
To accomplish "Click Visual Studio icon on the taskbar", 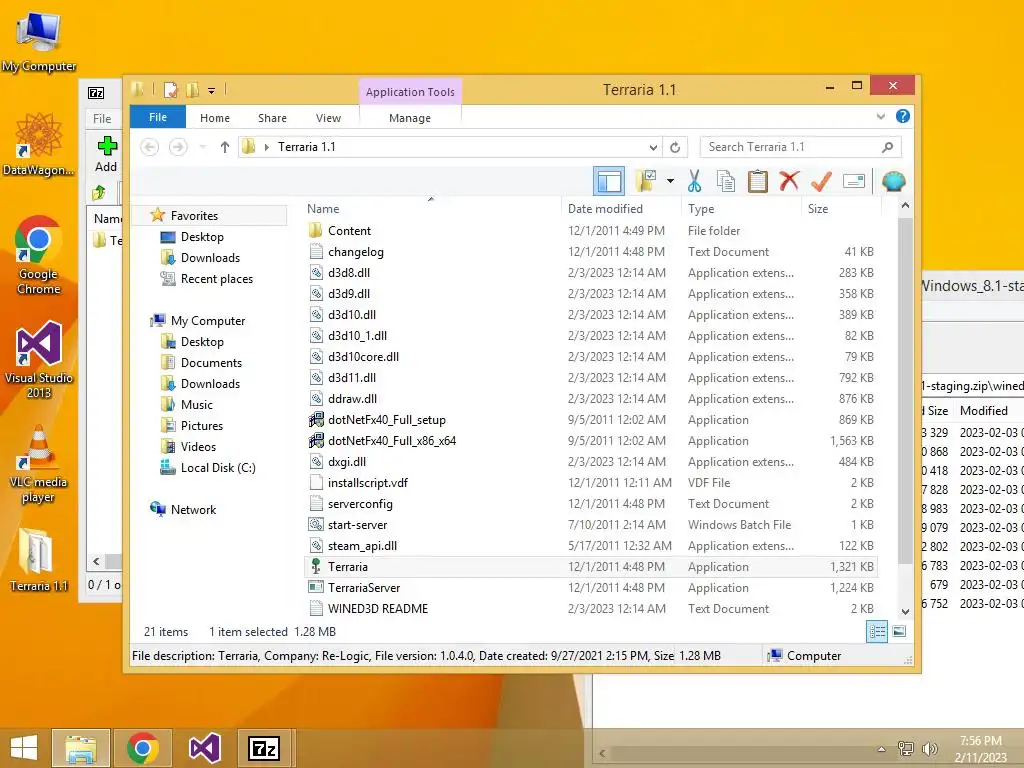I will click(204, 748).
